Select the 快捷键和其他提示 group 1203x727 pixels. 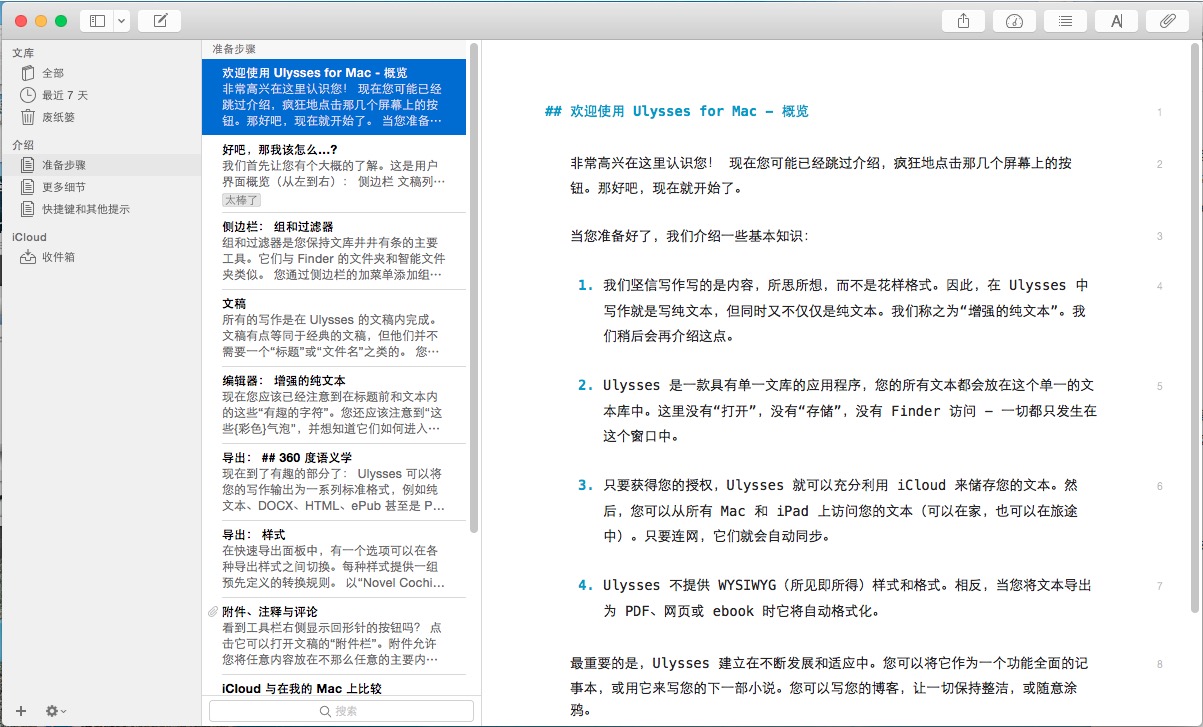tap(85, 209)
